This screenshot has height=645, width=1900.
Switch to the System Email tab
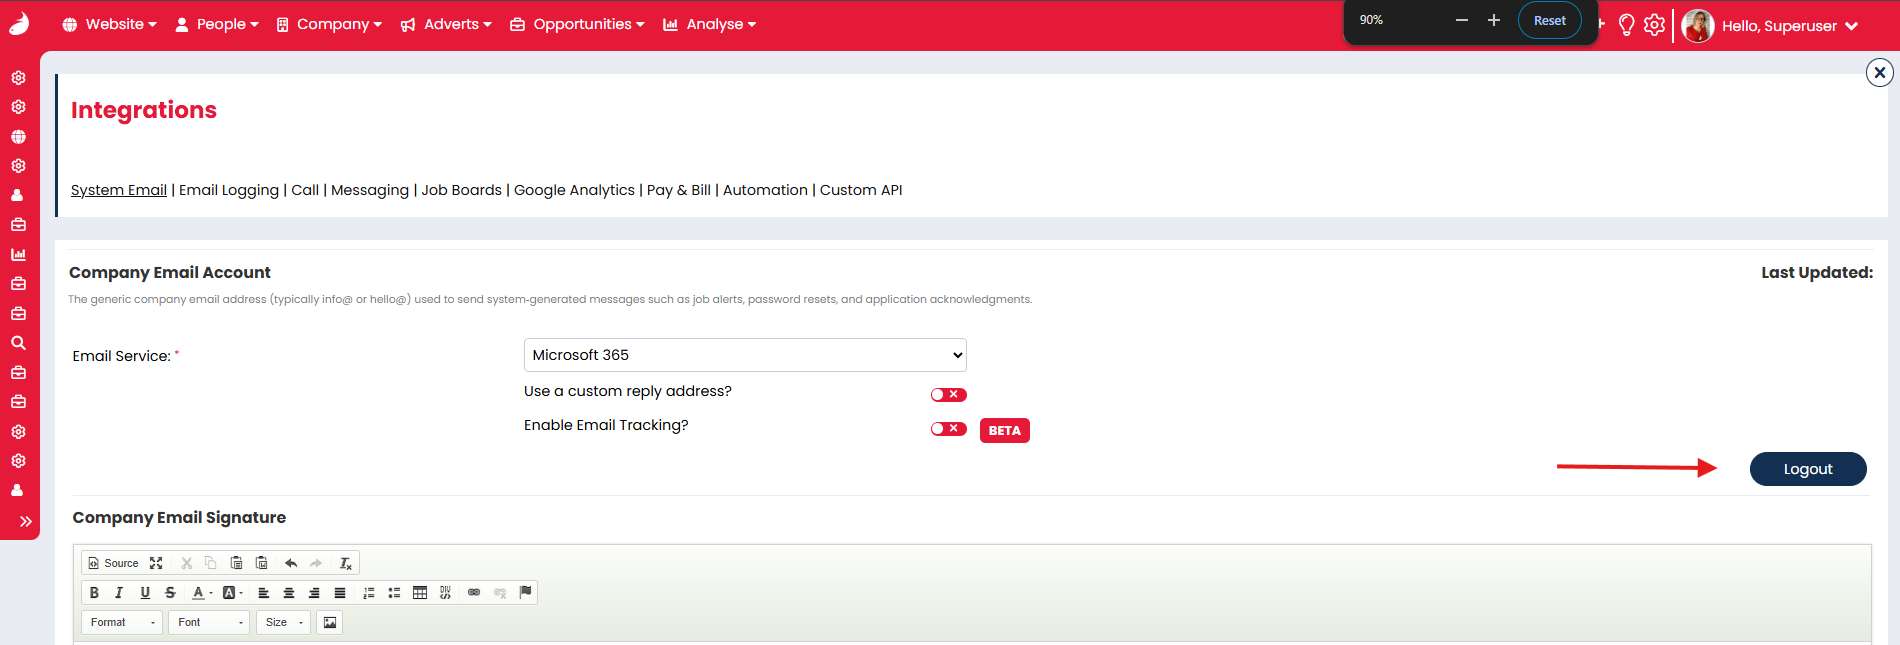click(119, 190)
